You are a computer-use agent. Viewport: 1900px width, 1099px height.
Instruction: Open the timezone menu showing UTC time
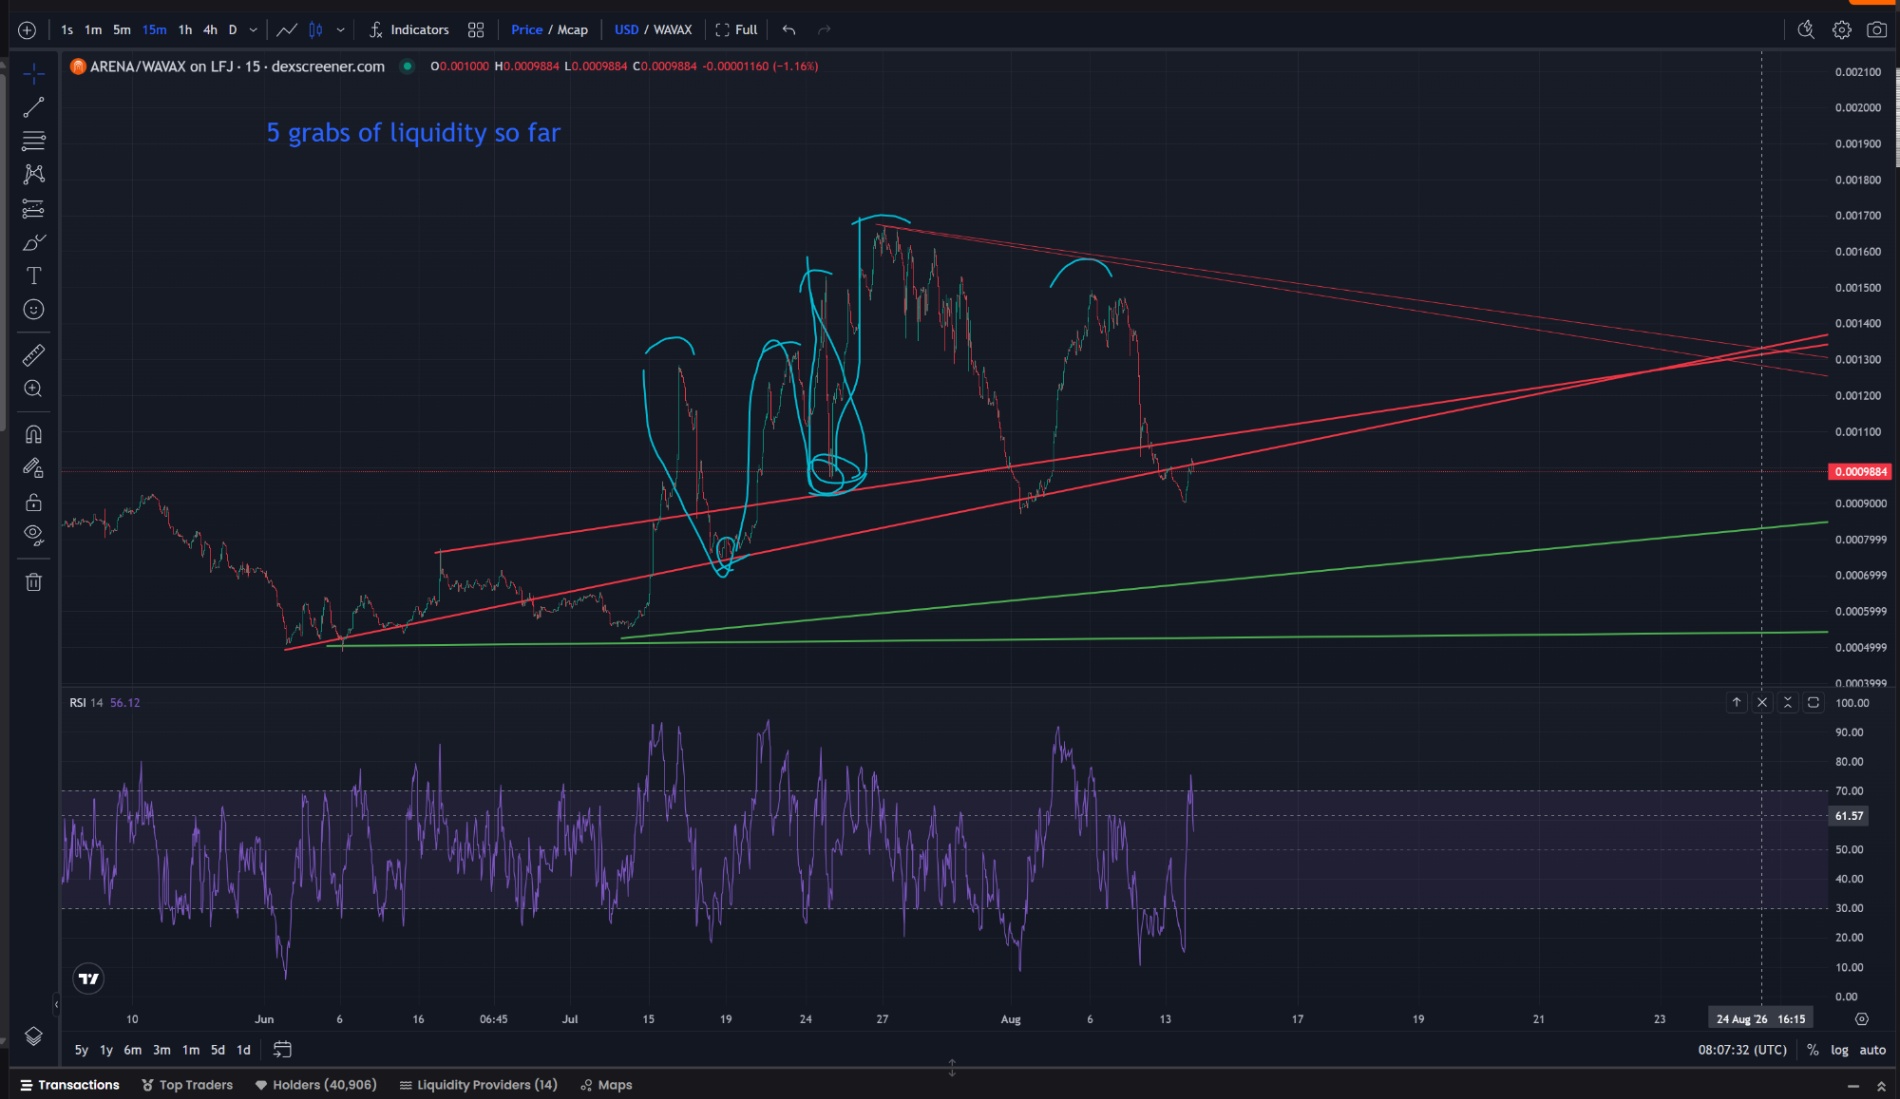1742,1050
